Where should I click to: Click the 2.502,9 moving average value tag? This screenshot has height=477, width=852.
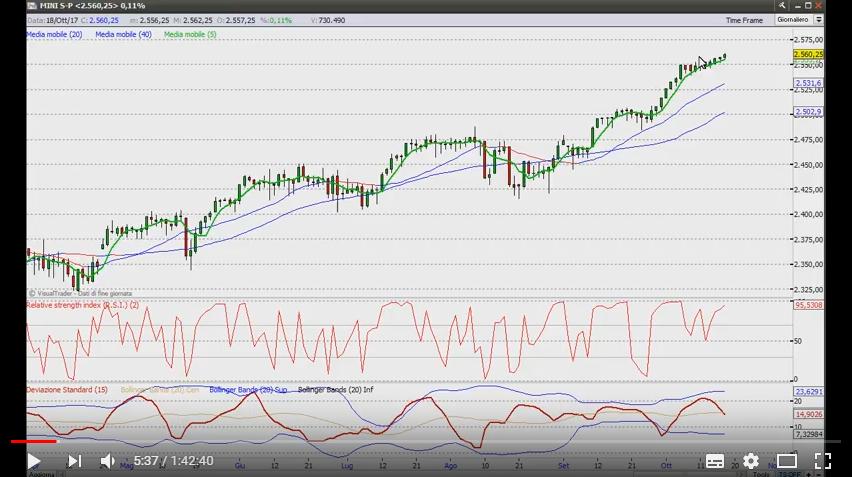[808, 112]
